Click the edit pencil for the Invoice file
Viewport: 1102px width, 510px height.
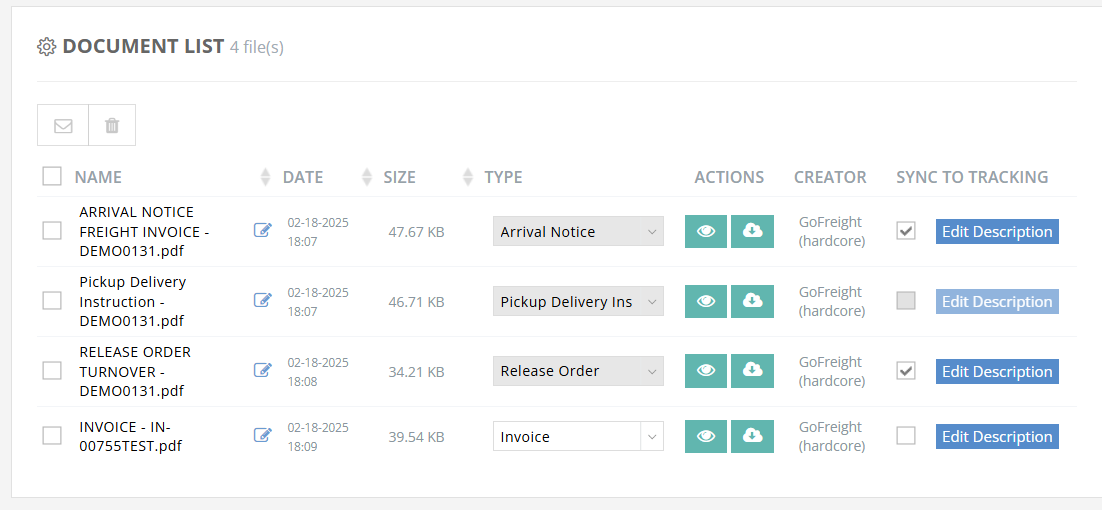(x=263, y=435)
